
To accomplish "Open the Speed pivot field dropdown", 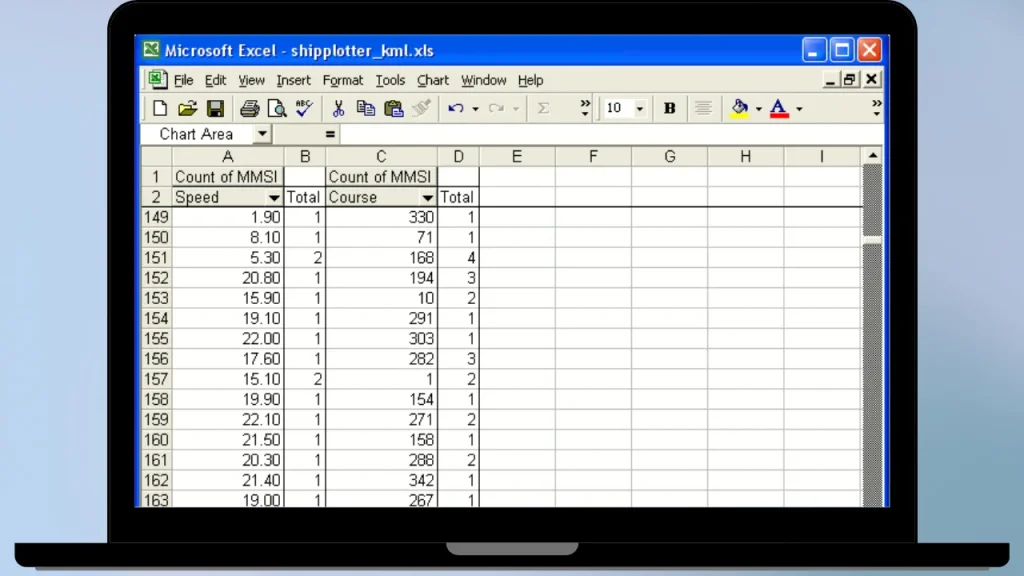I will coord(274,197).
